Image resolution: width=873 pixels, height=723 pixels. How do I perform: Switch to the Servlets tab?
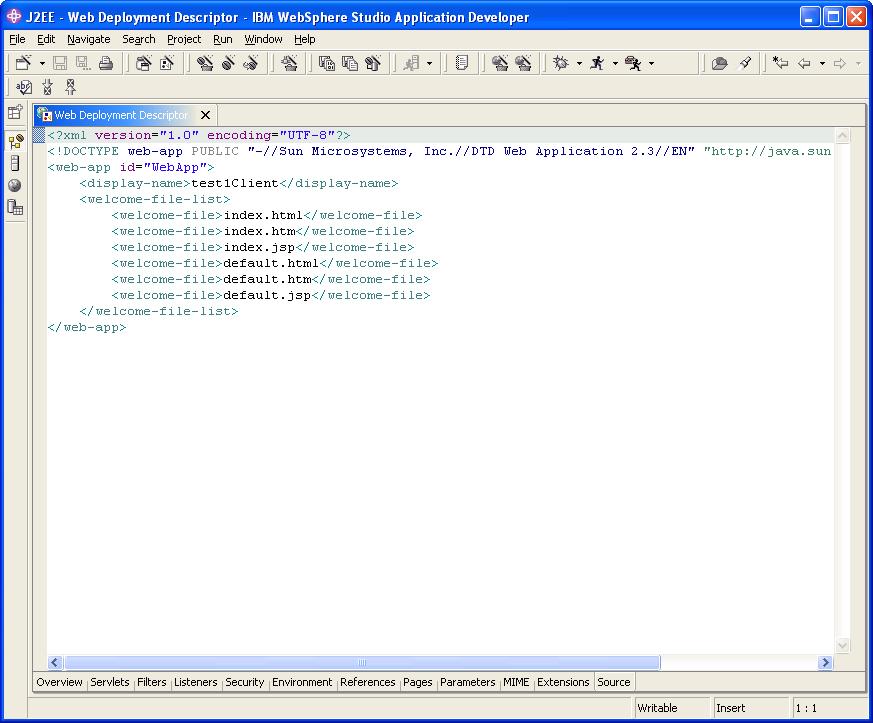[110, 682]
